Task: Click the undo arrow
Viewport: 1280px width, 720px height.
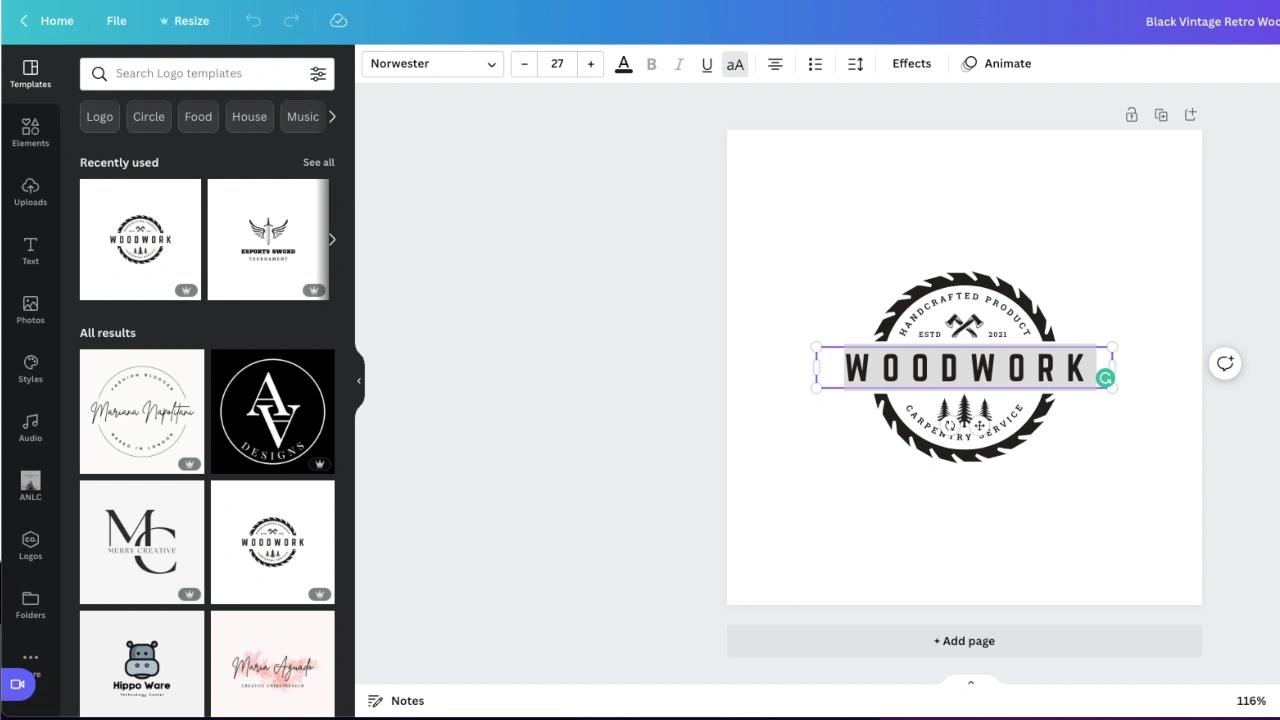Action: point(253,21)
